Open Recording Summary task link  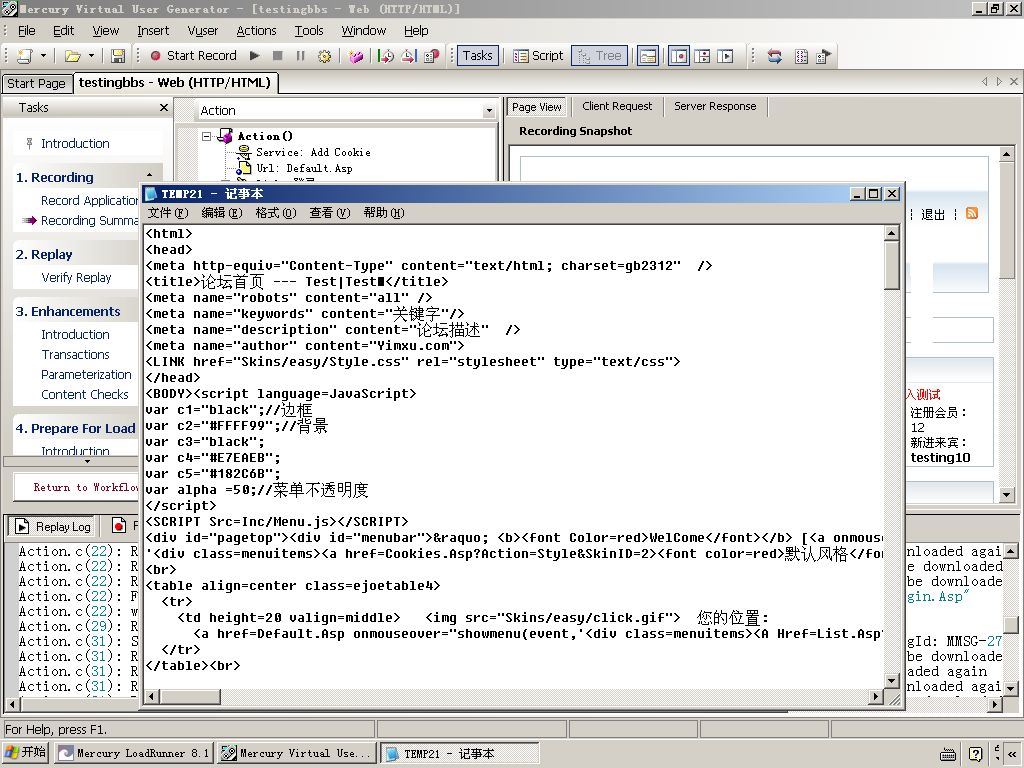tap(89, 221)
